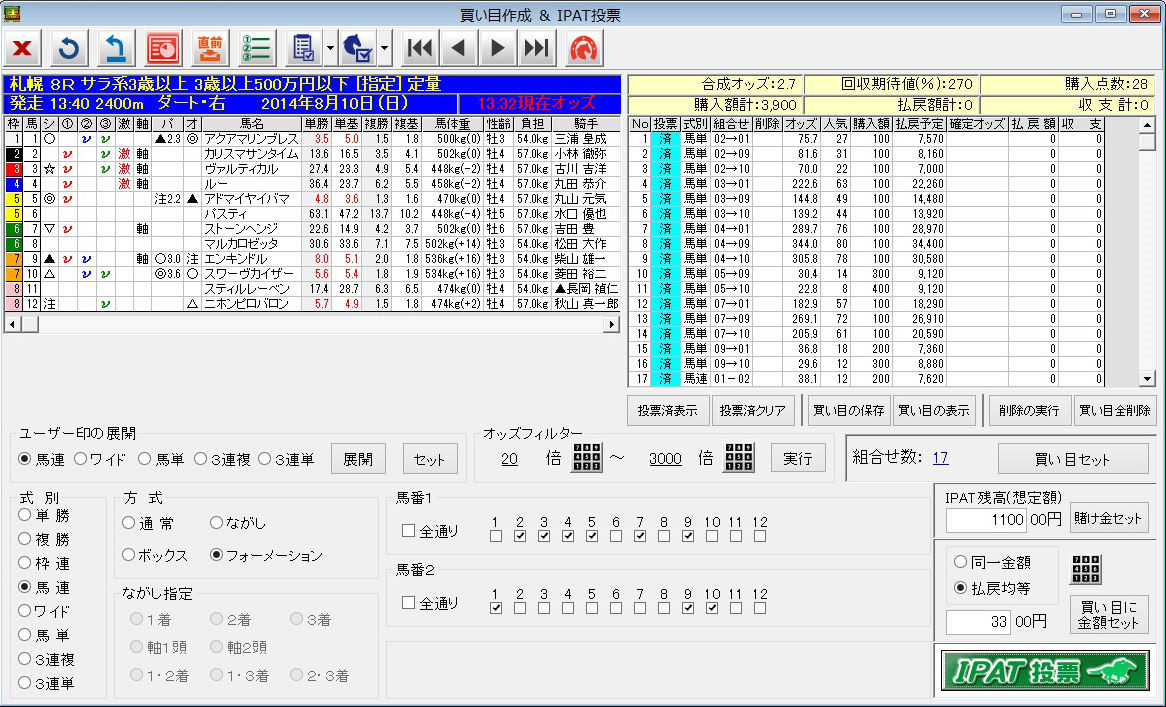Click the red horse head round icon

[x=584, y=49]
